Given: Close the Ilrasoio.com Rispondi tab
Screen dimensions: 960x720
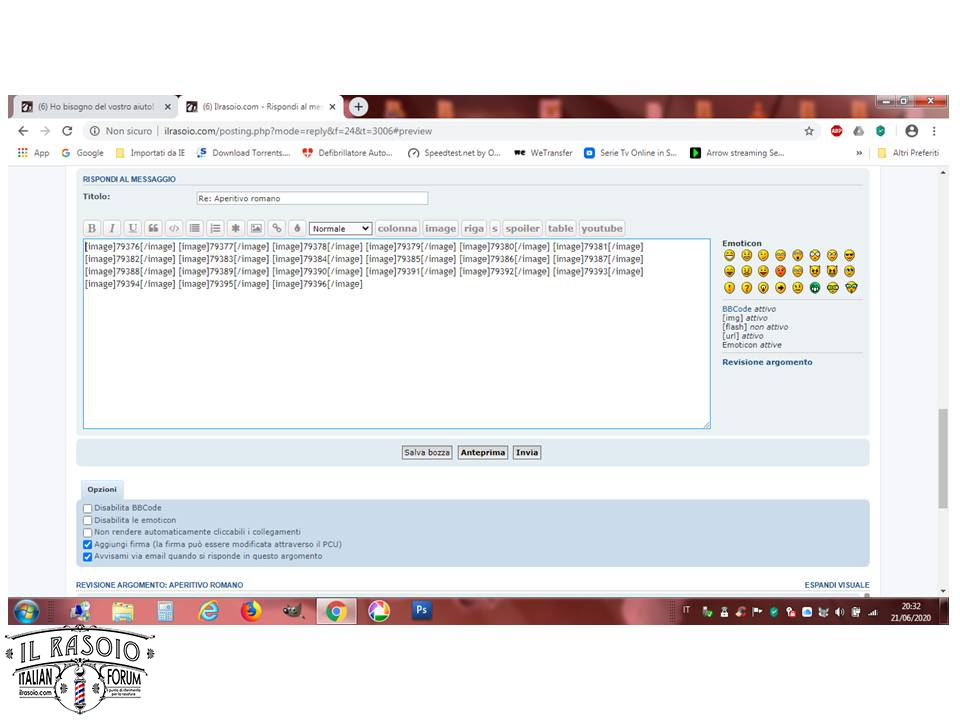Looking at the screenshot, I should click(332, 107).
